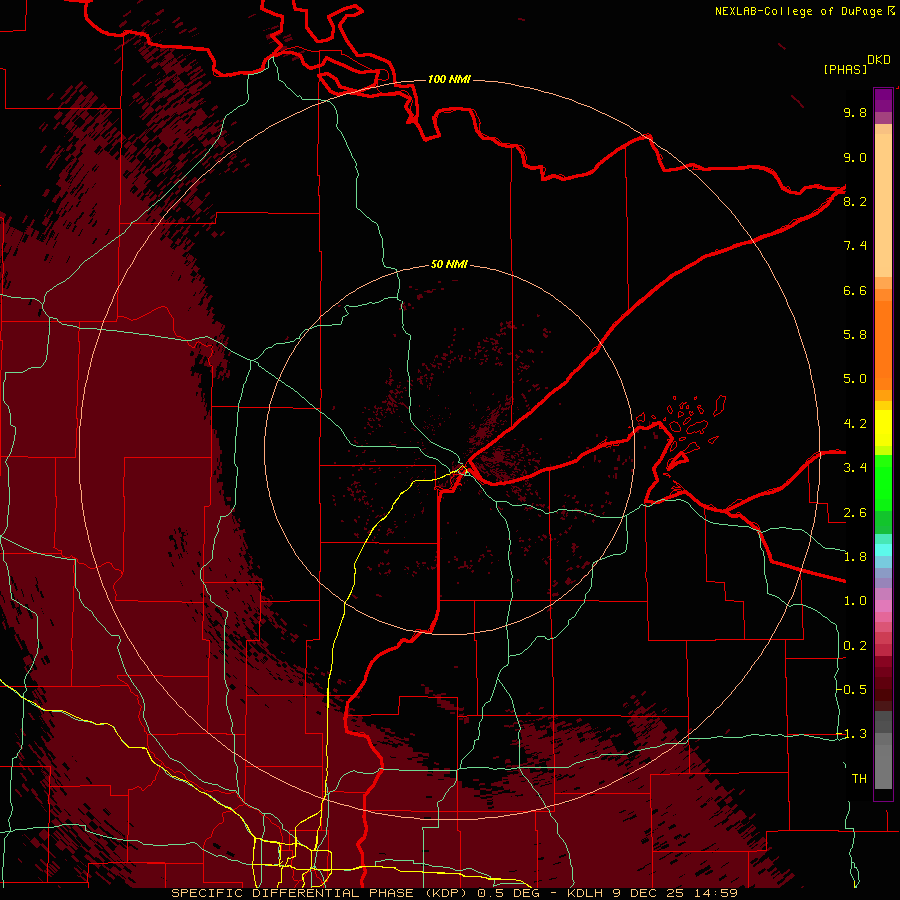Click the [PHAS] units label

click(x=845, y=70)
